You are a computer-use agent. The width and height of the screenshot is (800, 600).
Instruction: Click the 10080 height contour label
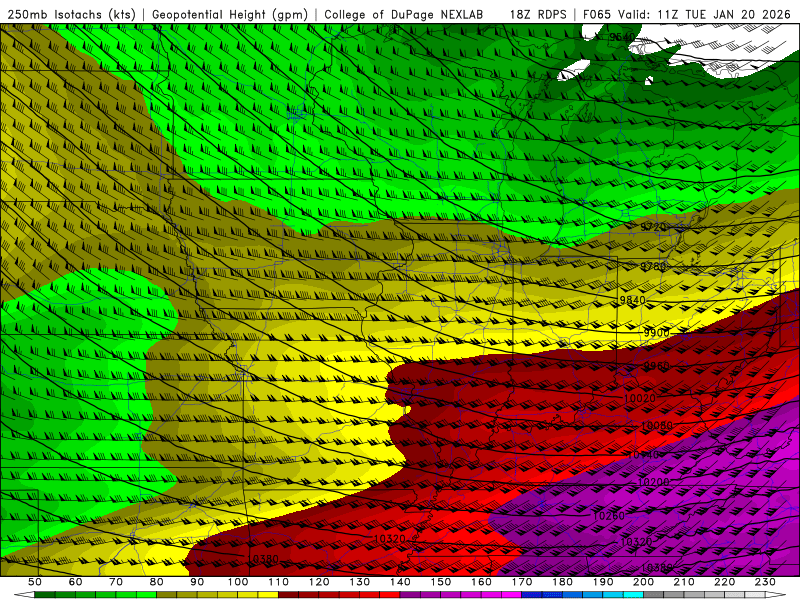coord(656,426)
